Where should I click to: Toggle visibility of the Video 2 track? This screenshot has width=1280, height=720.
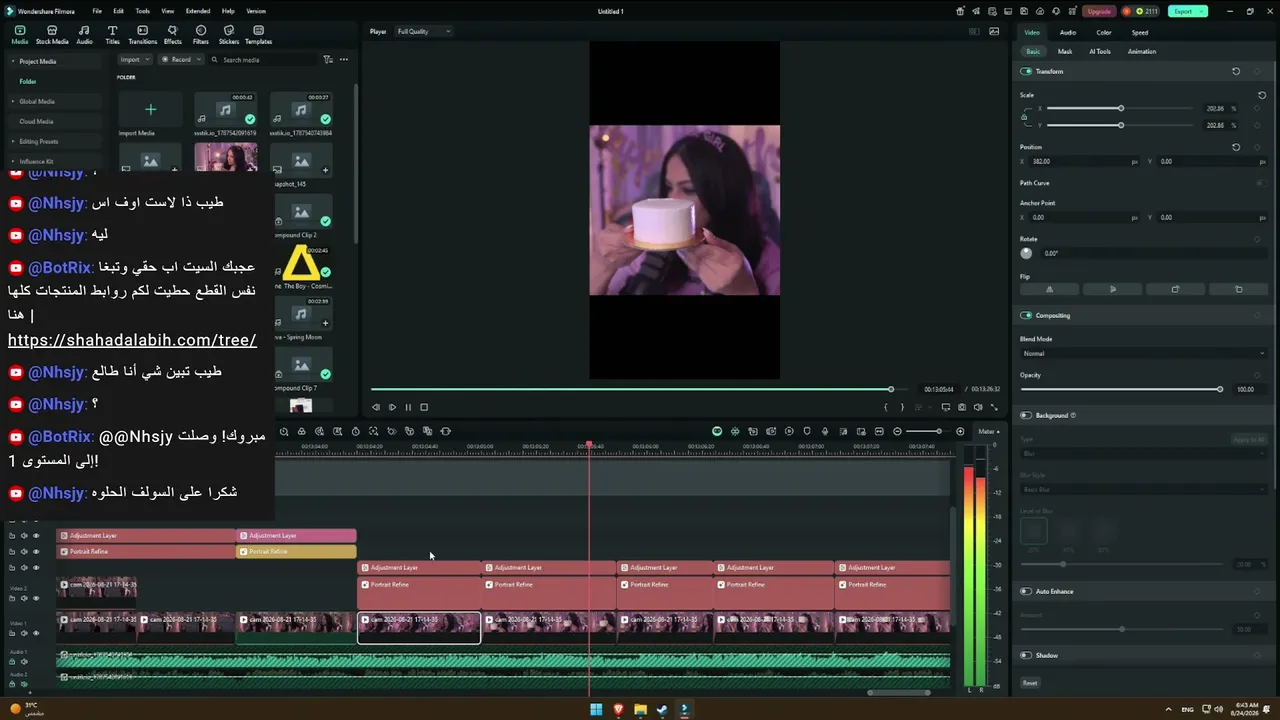click(x=36, y=598)
